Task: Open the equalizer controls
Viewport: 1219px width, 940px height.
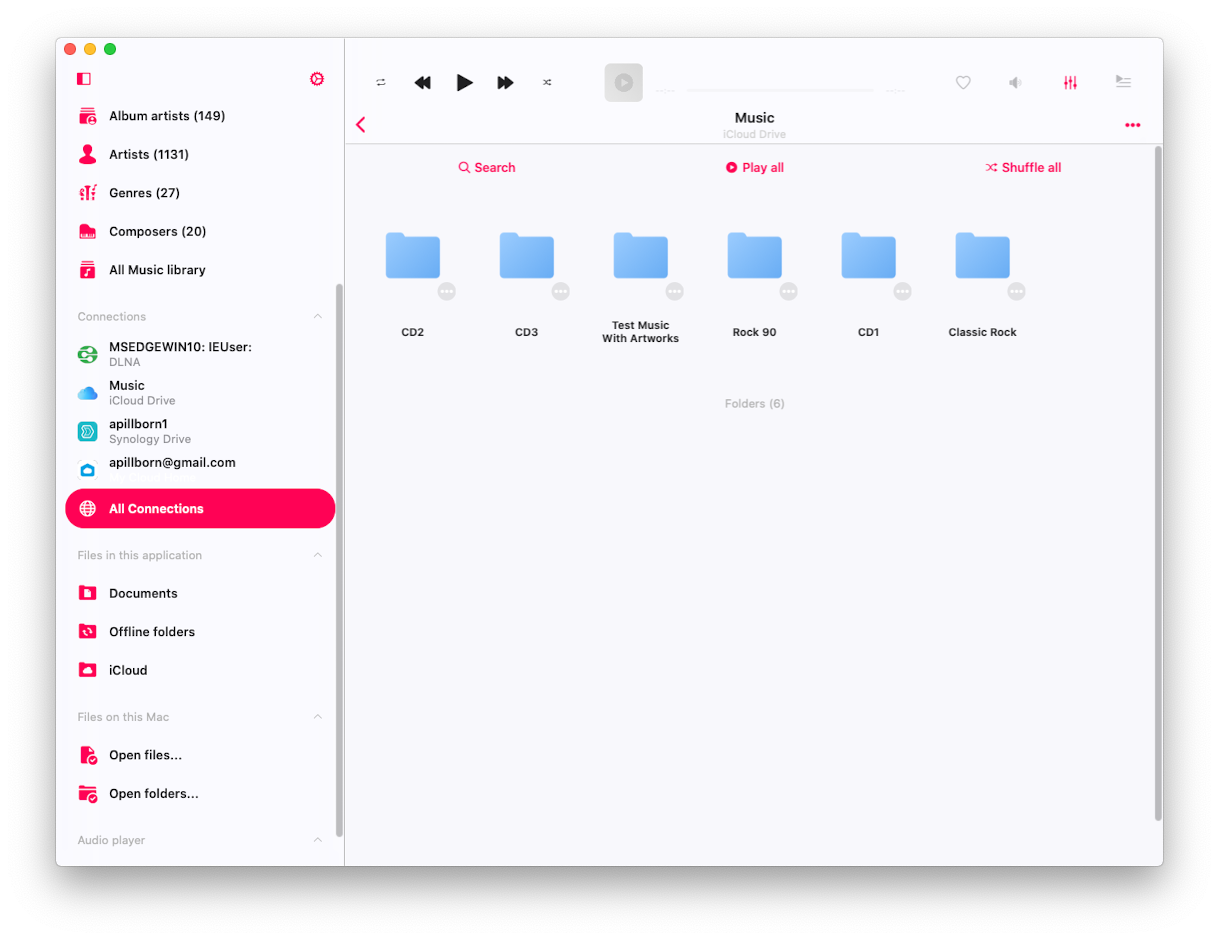Action: (1070, 83)
